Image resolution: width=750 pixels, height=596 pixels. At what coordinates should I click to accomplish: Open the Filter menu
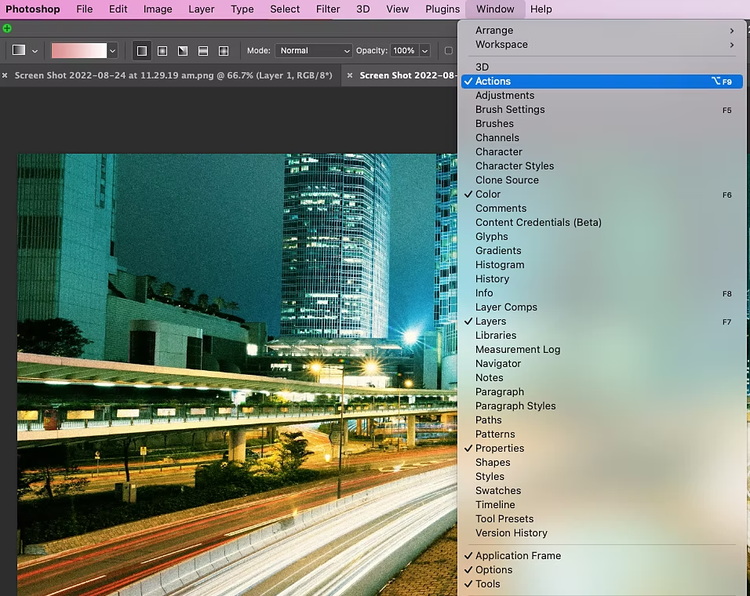(x=328, y=9)
